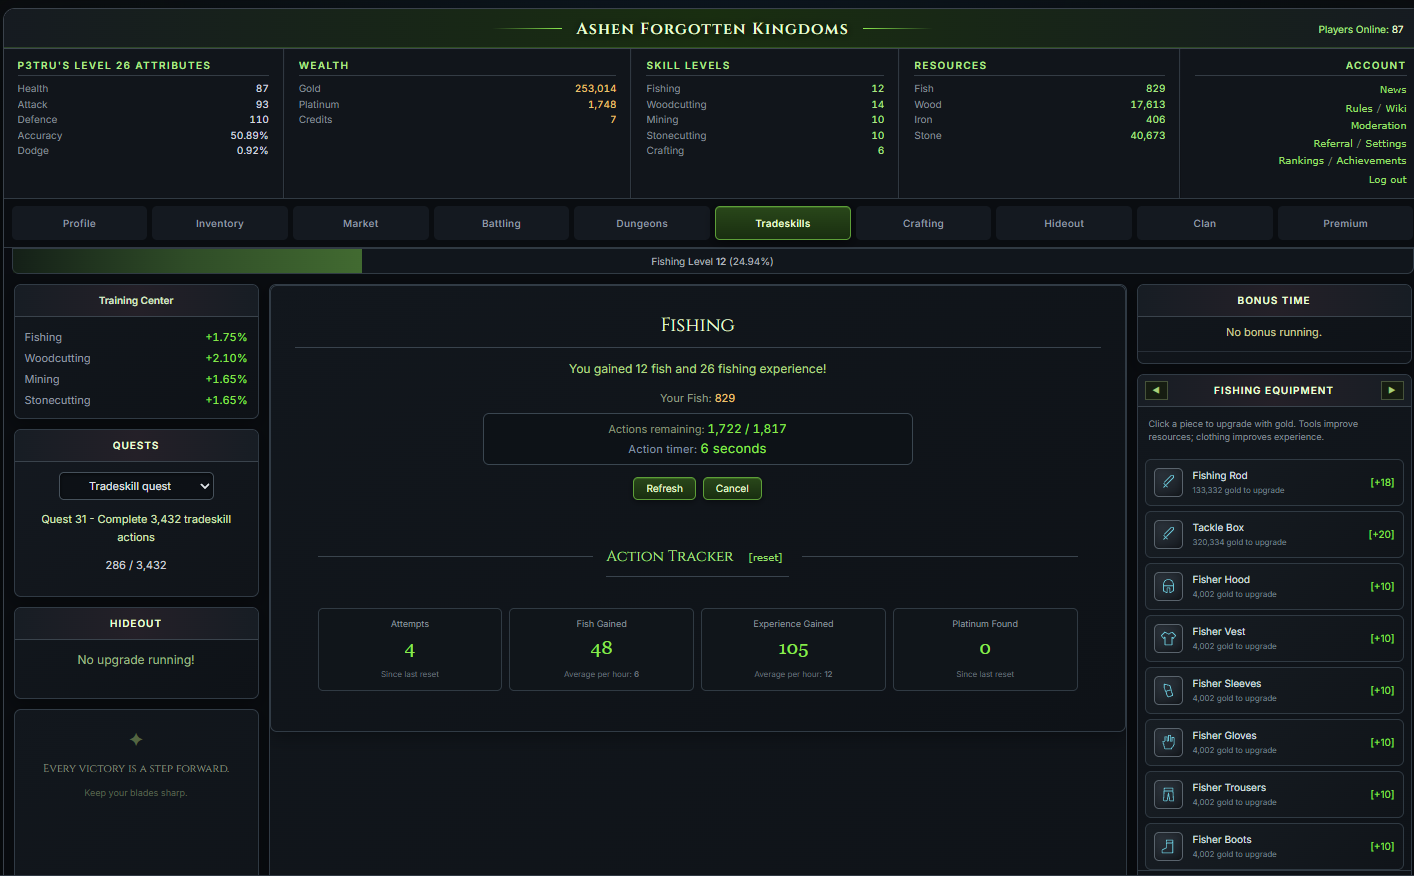Click the Fisher Hood upgrade cost text

pos(1234,594)
